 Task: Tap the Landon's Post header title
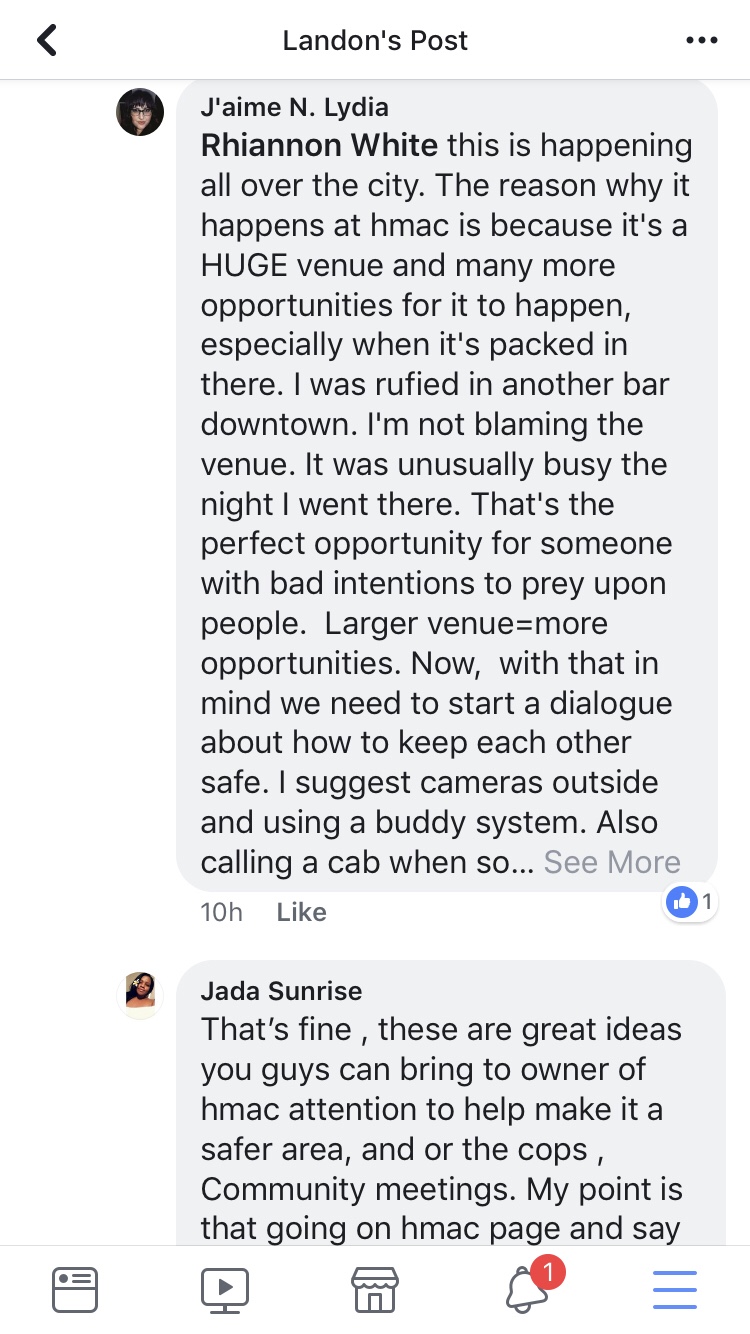tap(375, 41)
